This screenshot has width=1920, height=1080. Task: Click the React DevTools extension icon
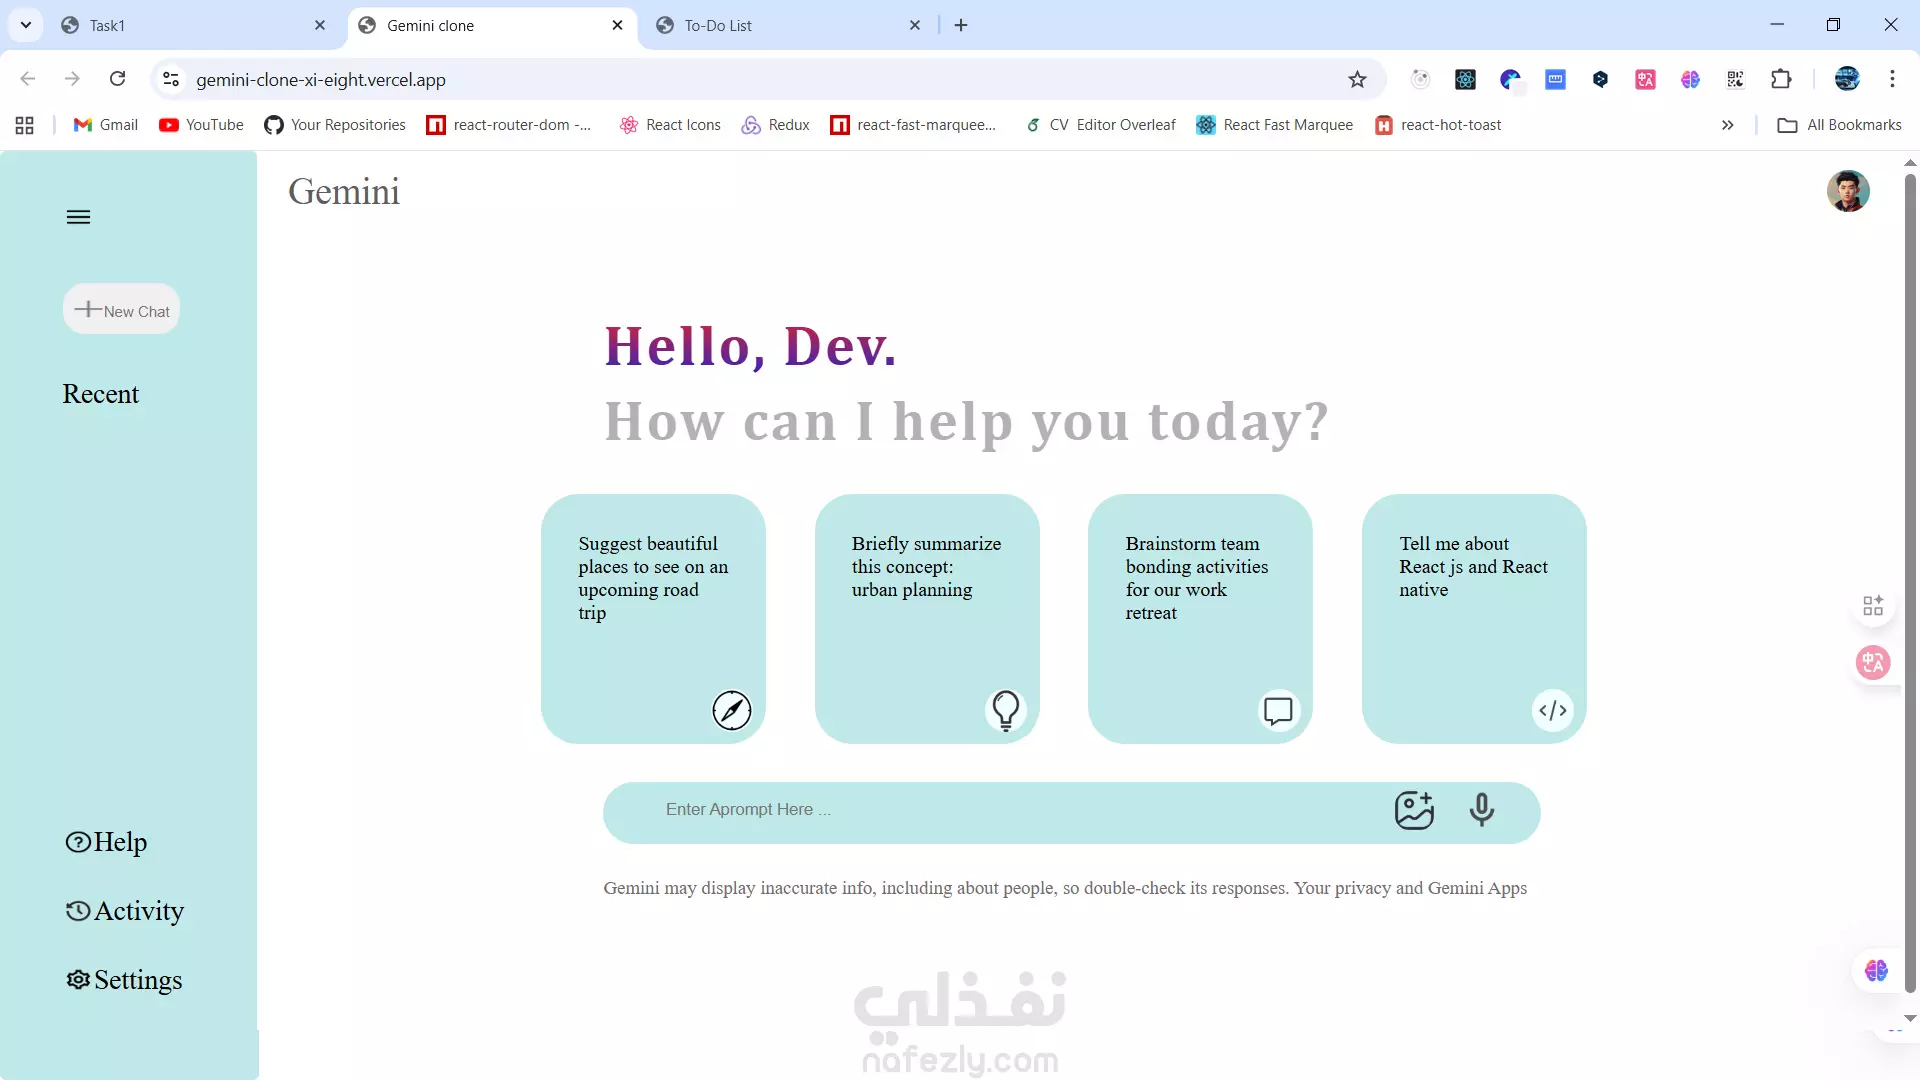pyautogui.click(x=1465, y=79)
